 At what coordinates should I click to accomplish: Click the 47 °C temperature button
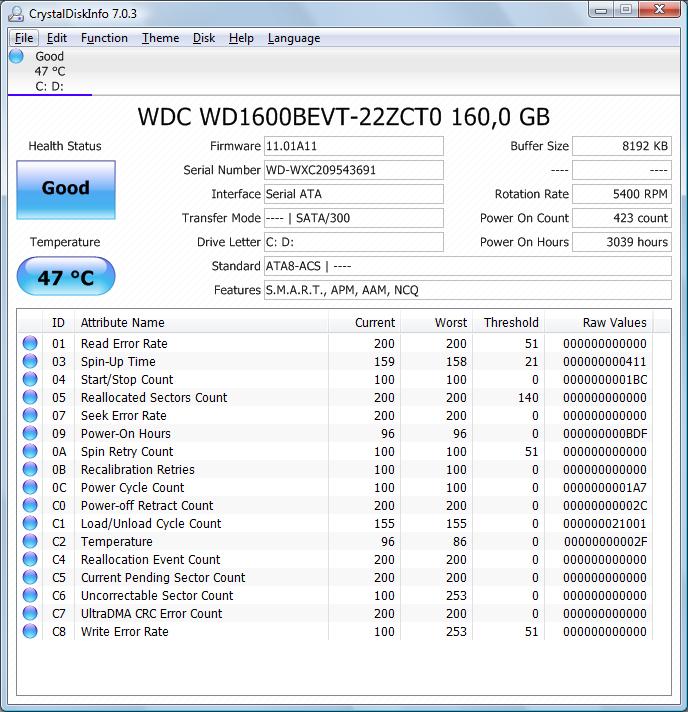click(66, 276)
